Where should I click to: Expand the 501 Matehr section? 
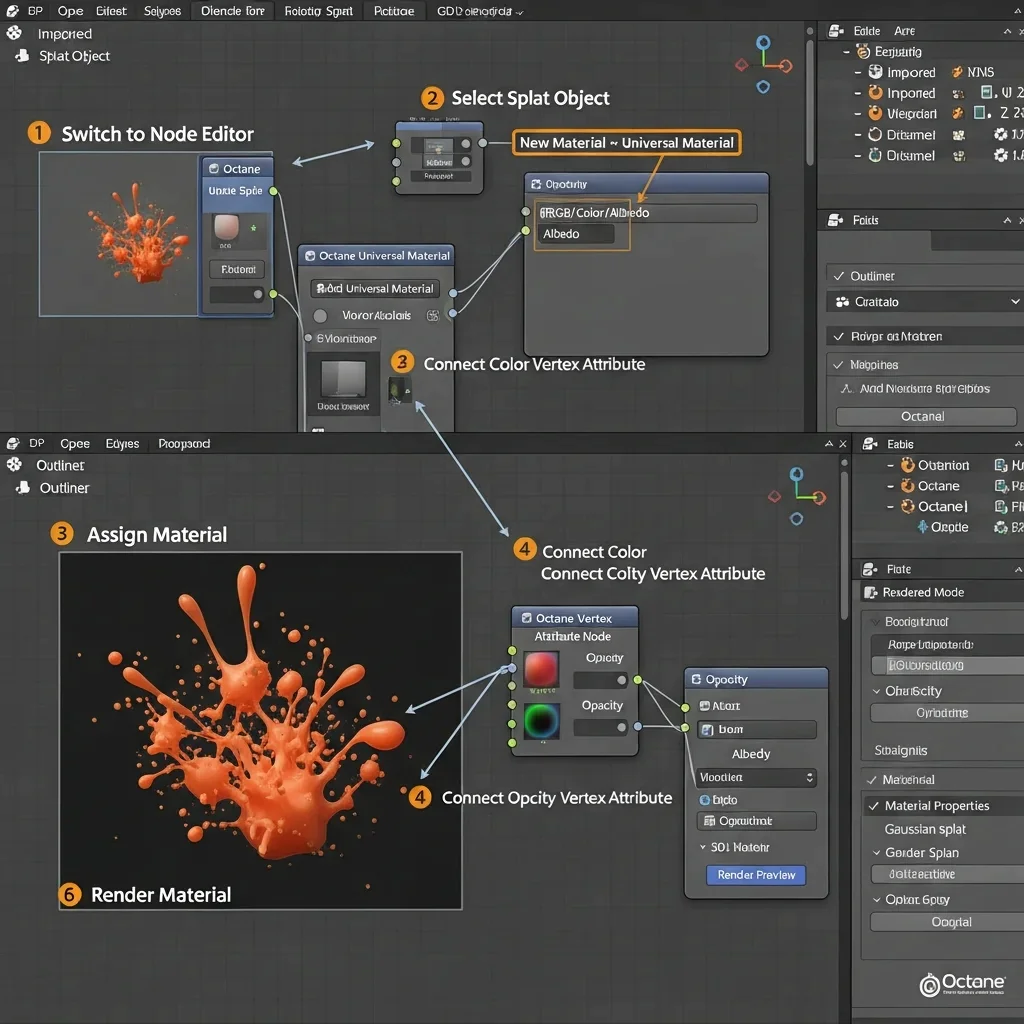point(703,847)
